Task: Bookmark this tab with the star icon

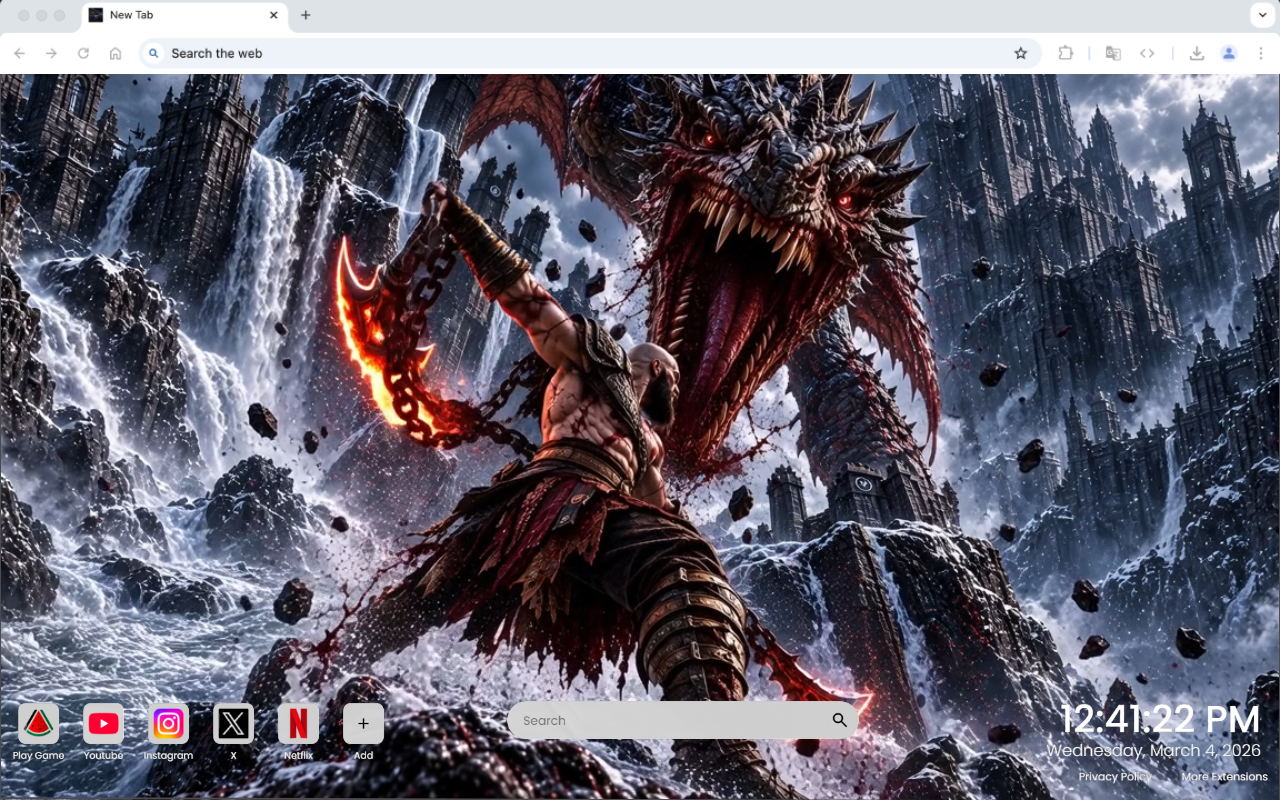Action: (x=1020, y=53)
